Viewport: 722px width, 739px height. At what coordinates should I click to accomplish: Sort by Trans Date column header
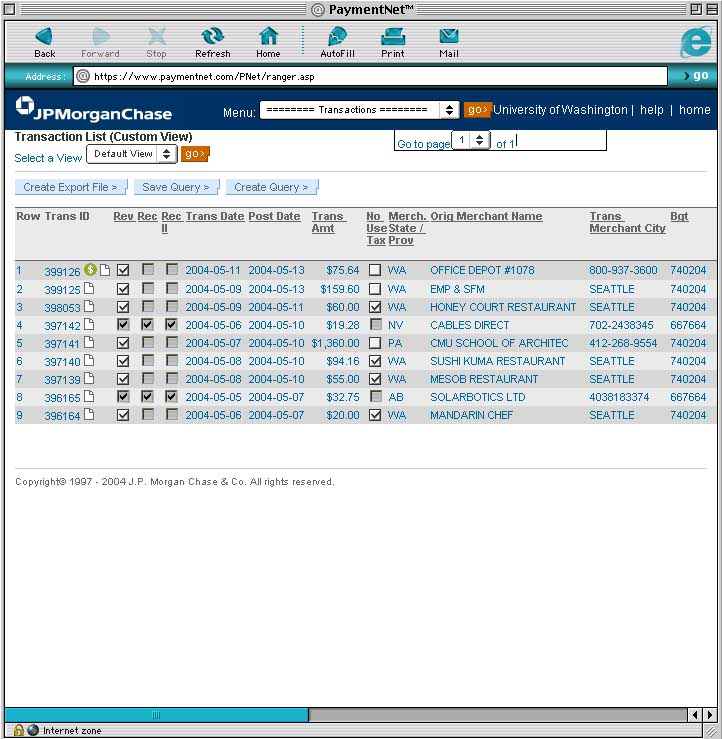214,216
